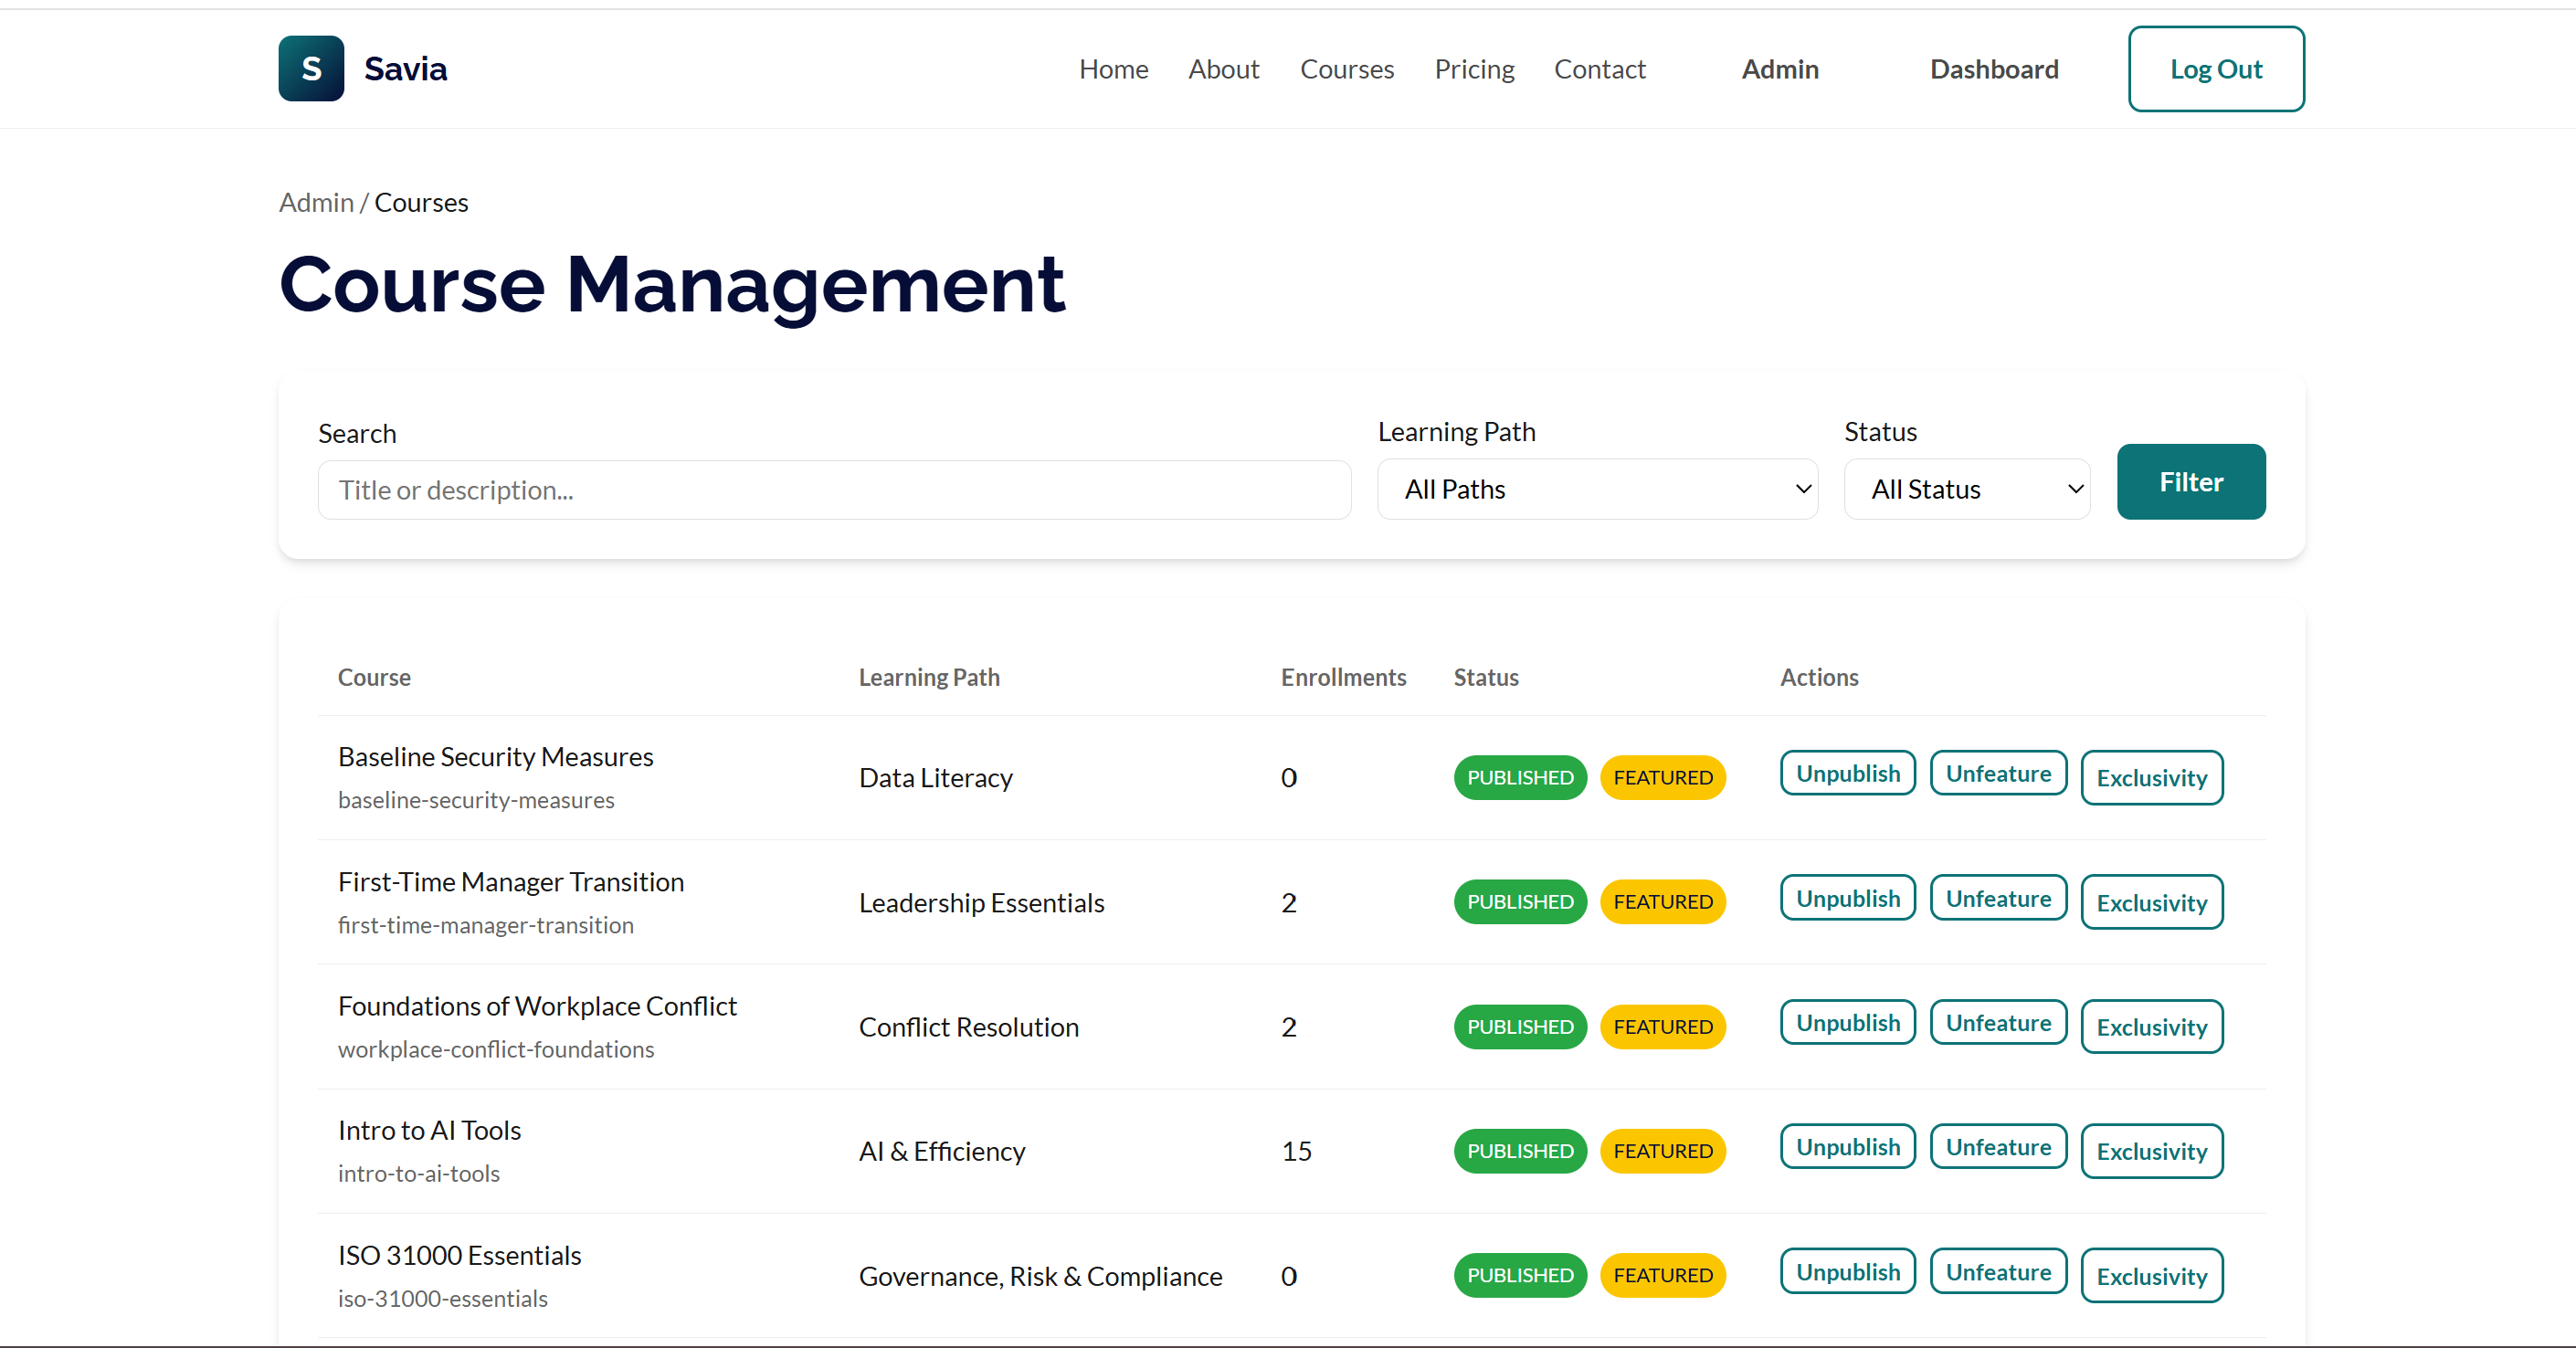Image resolution: width=2576 pixels, height=1348 pixels.
Task: Unpublish the Baseline Security Measures course
Action: coord(1847,773)
